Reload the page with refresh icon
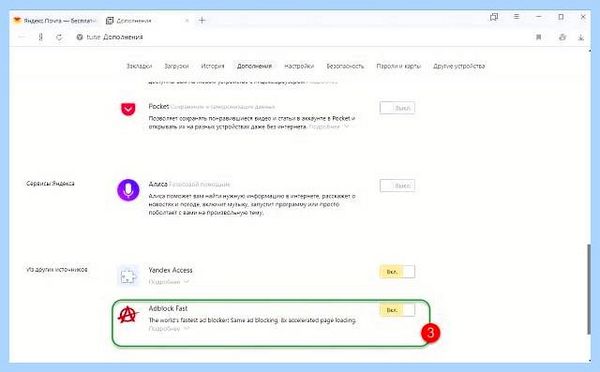This screenshot has height=372, width=600. 59,37
